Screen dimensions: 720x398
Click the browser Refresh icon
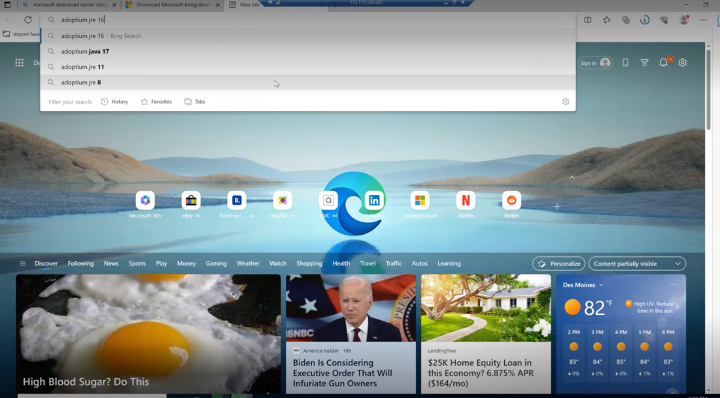(x=28, y=20)
